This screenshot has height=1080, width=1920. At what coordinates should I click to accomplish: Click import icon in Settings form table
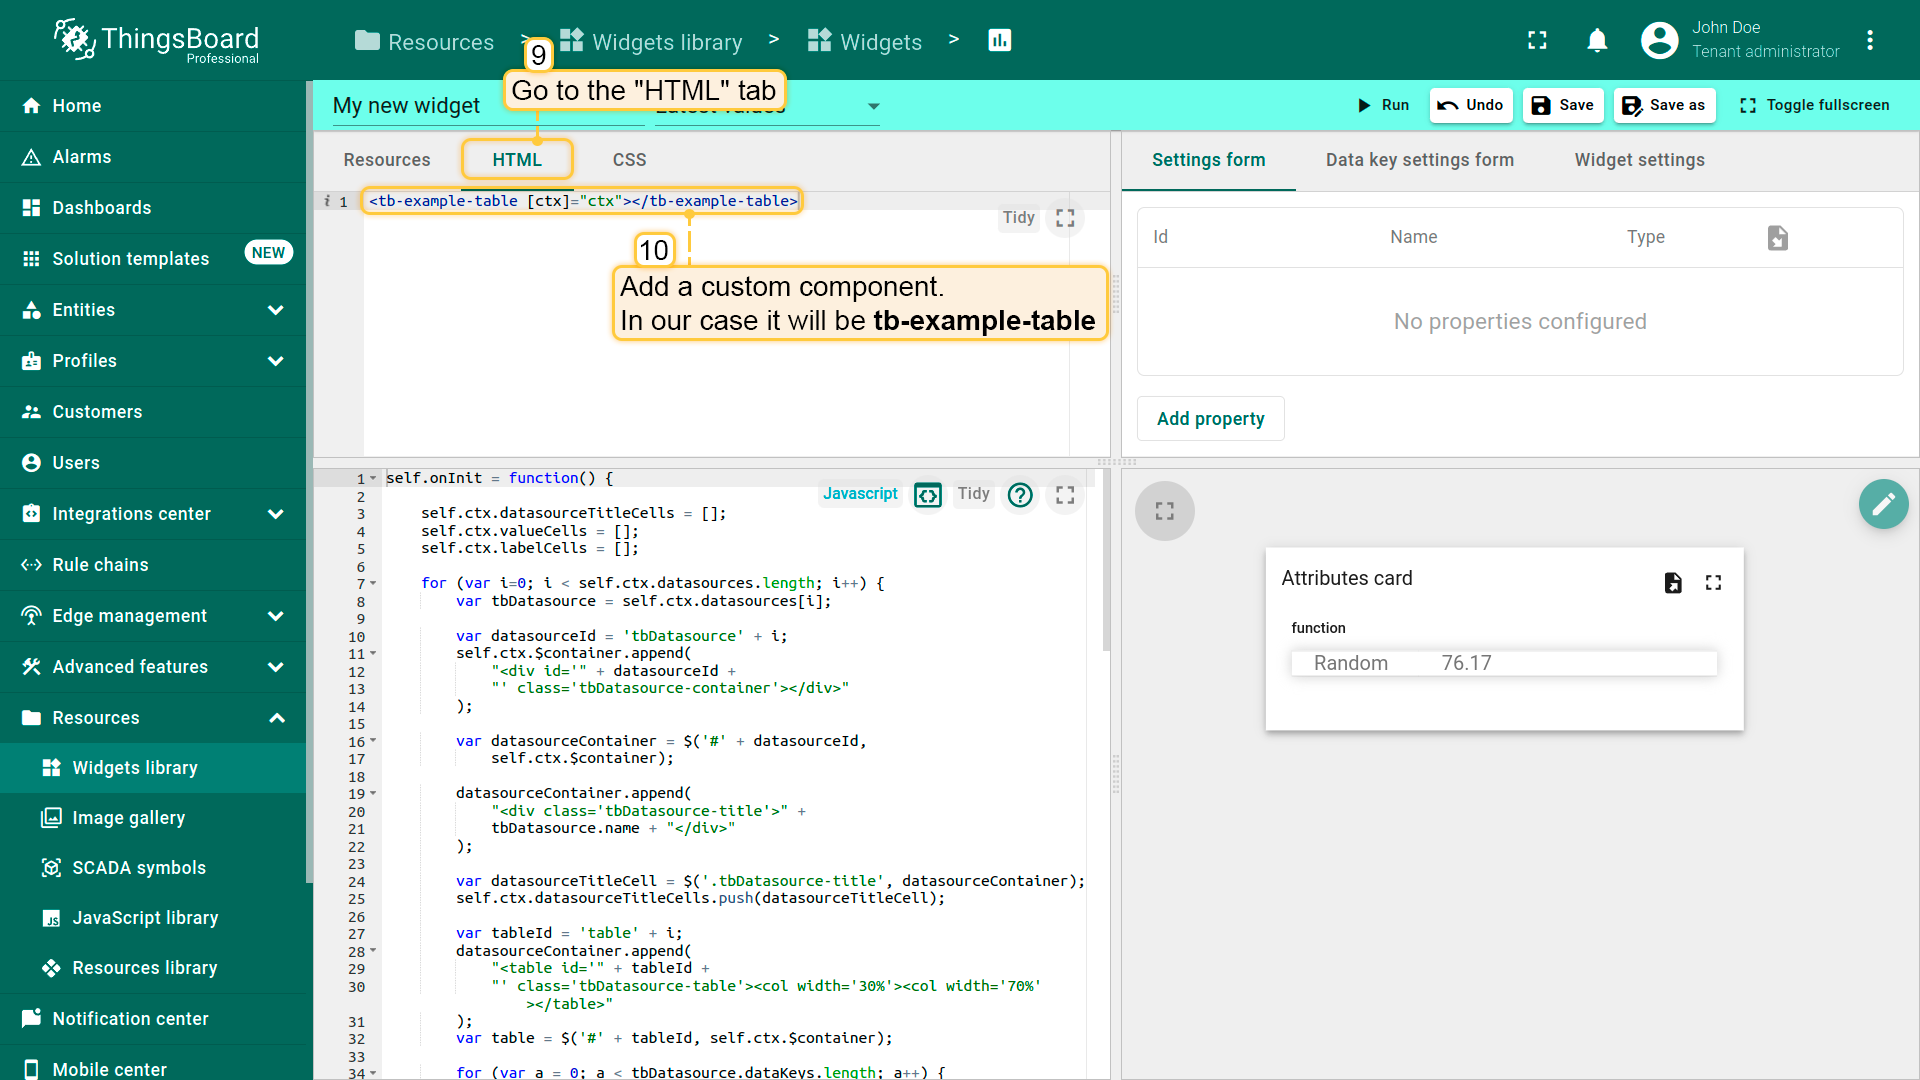(x=1777, y=238)
